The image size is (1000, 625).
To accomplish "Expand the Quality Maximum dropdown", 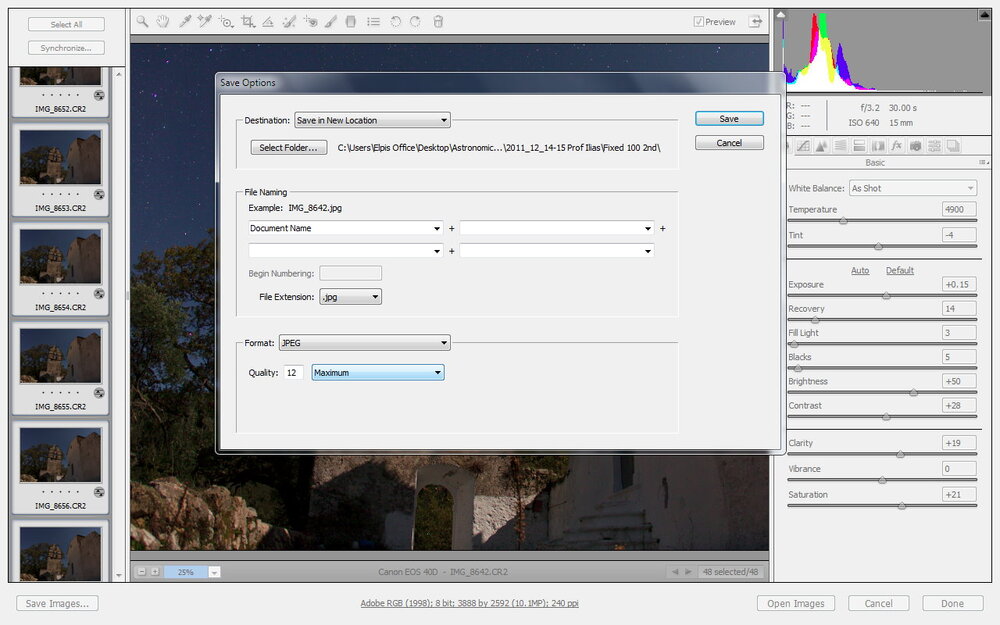I will pyautogui.click(x=378, y=373).
